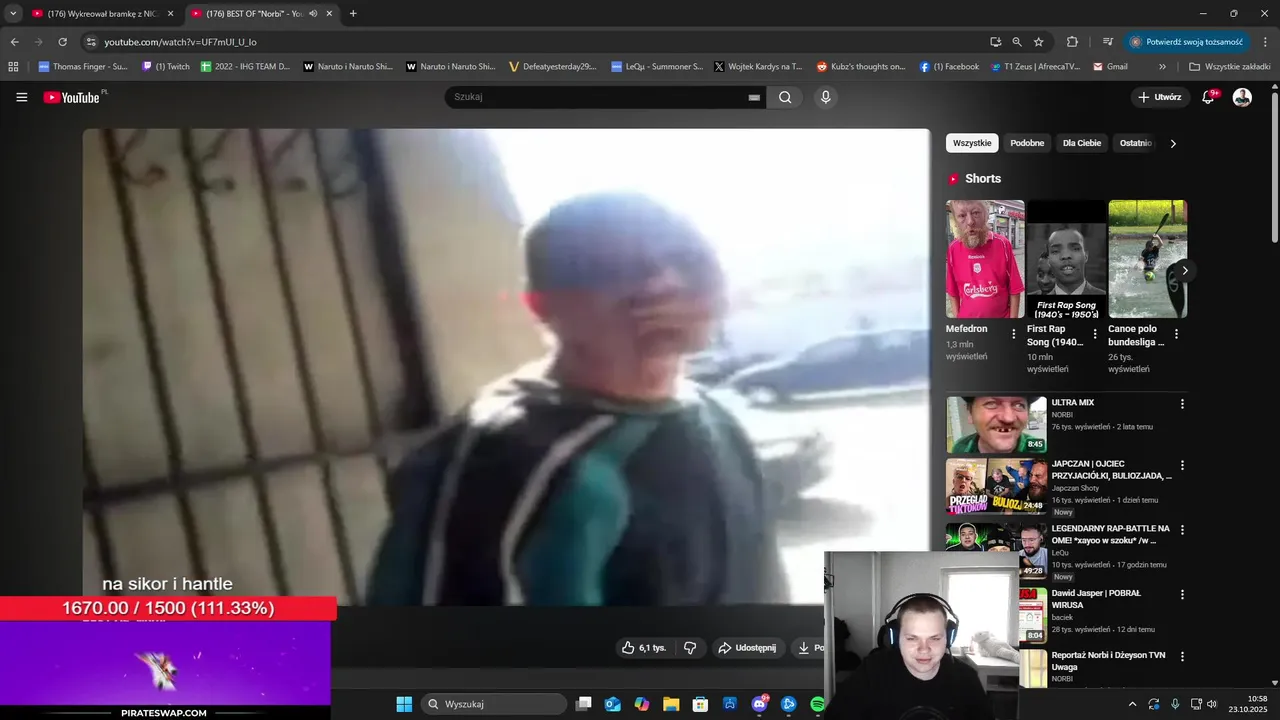Open YouTube notifications bell
This screenshot has height=720, width=1280.
(x=1209, y=97)
